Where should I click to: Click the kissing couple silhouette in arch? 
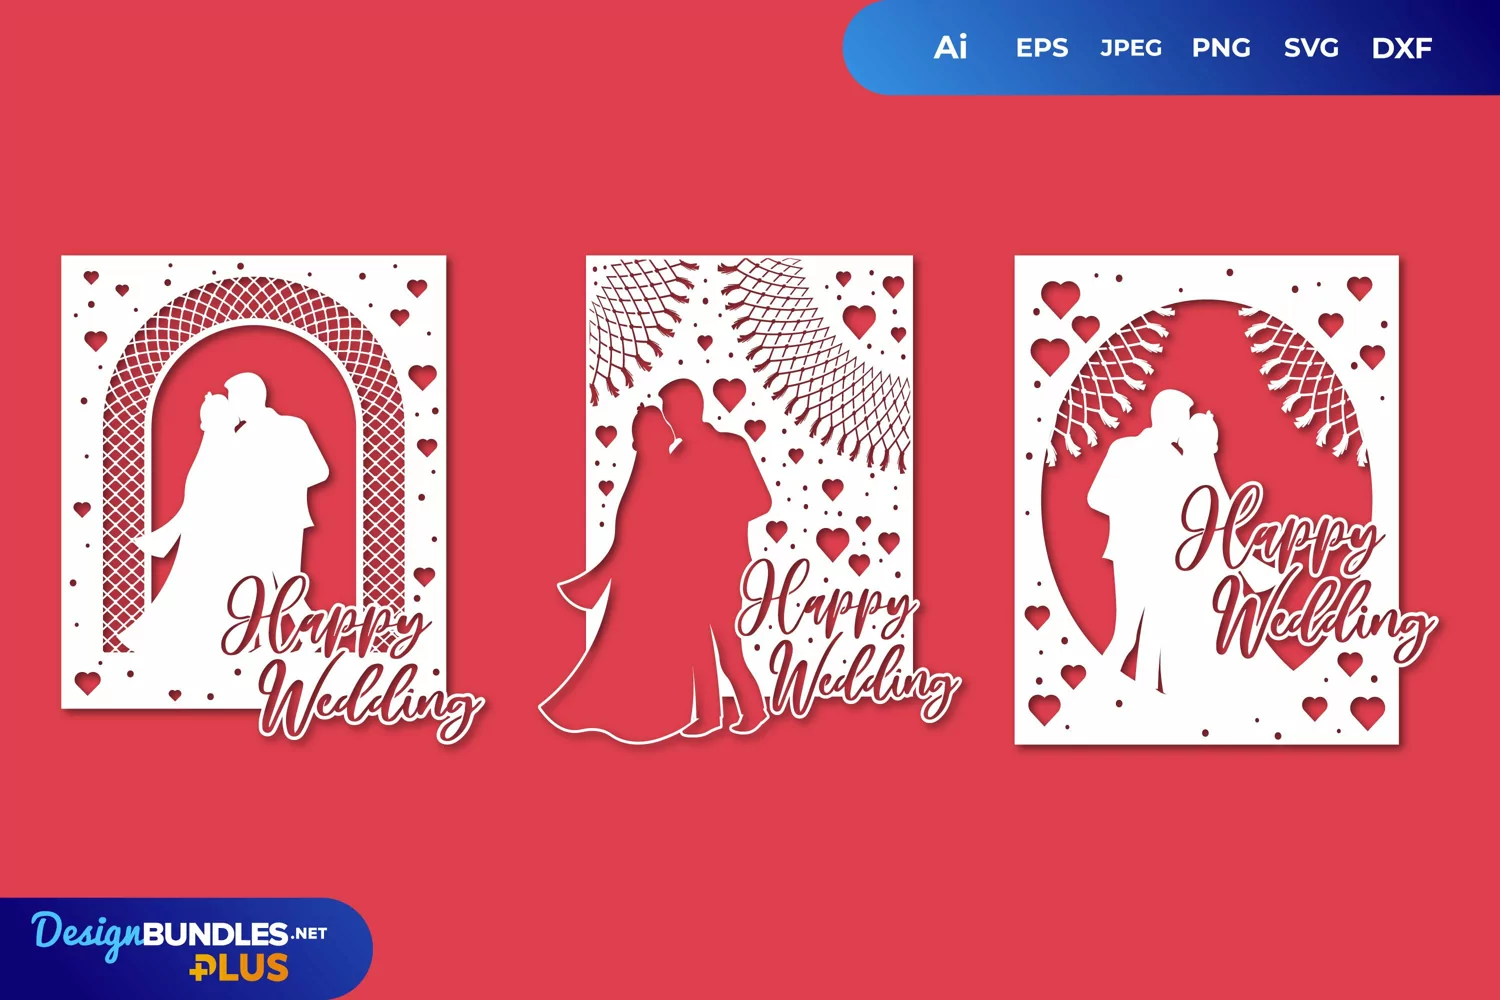pos(250,480)
